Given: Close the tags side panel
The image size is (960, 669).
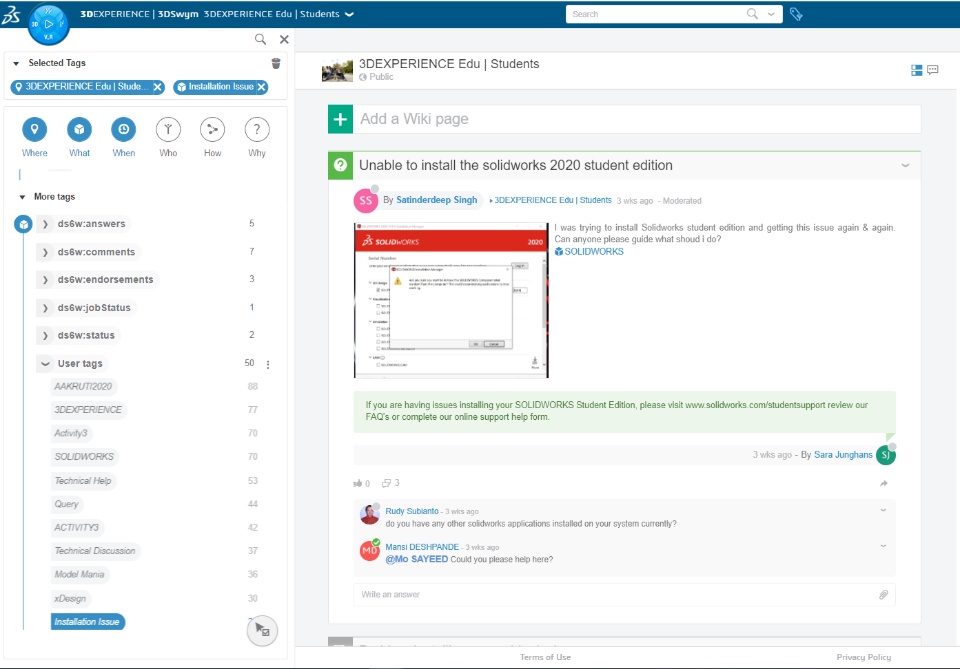Looking at the screenshot, I should point(284,39).
